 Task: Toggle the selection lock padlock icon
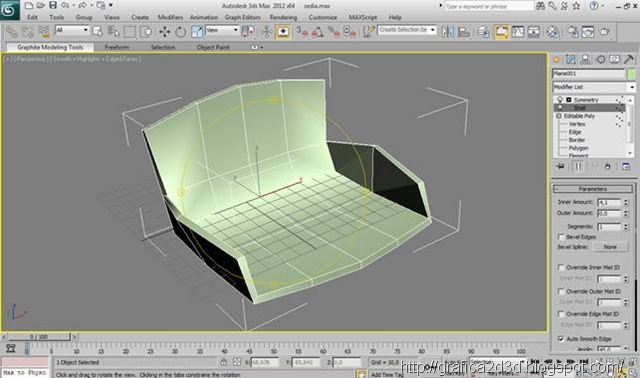click(x=224, y=362)
